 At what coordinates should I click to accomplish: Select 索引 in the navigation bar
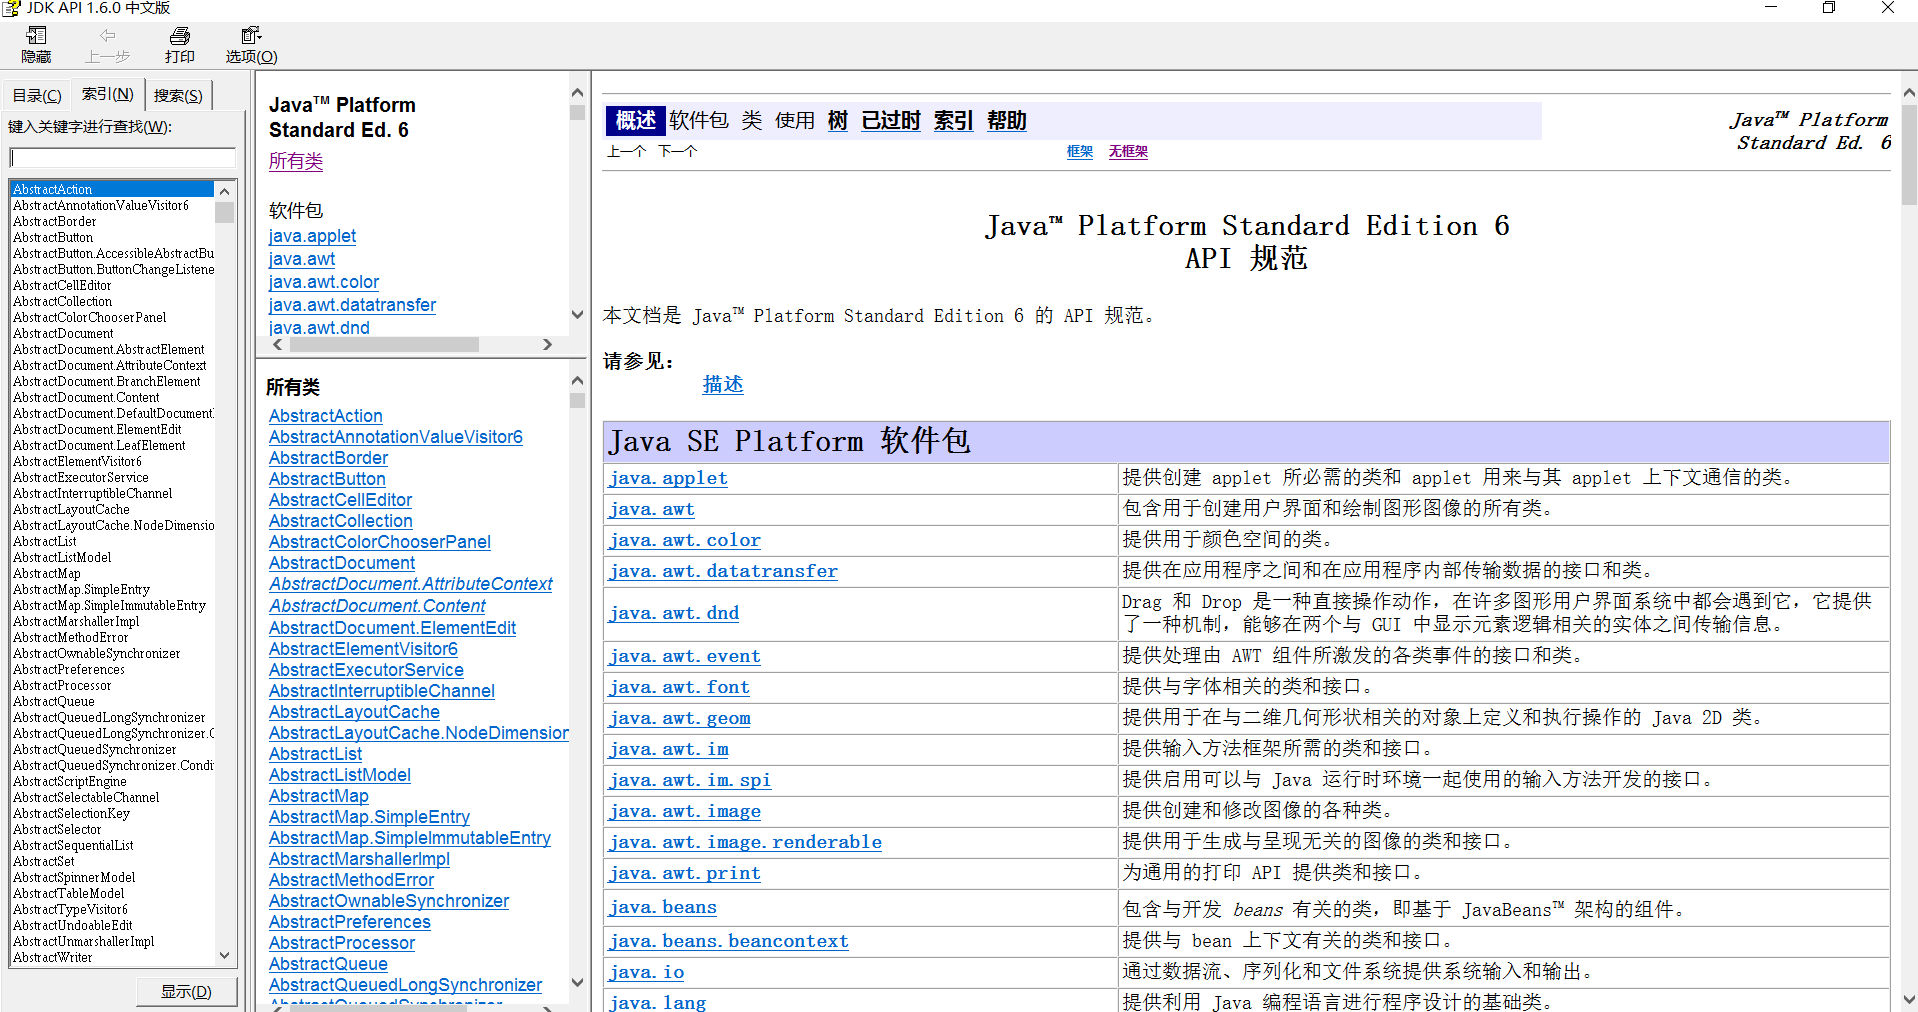(954, 121)
